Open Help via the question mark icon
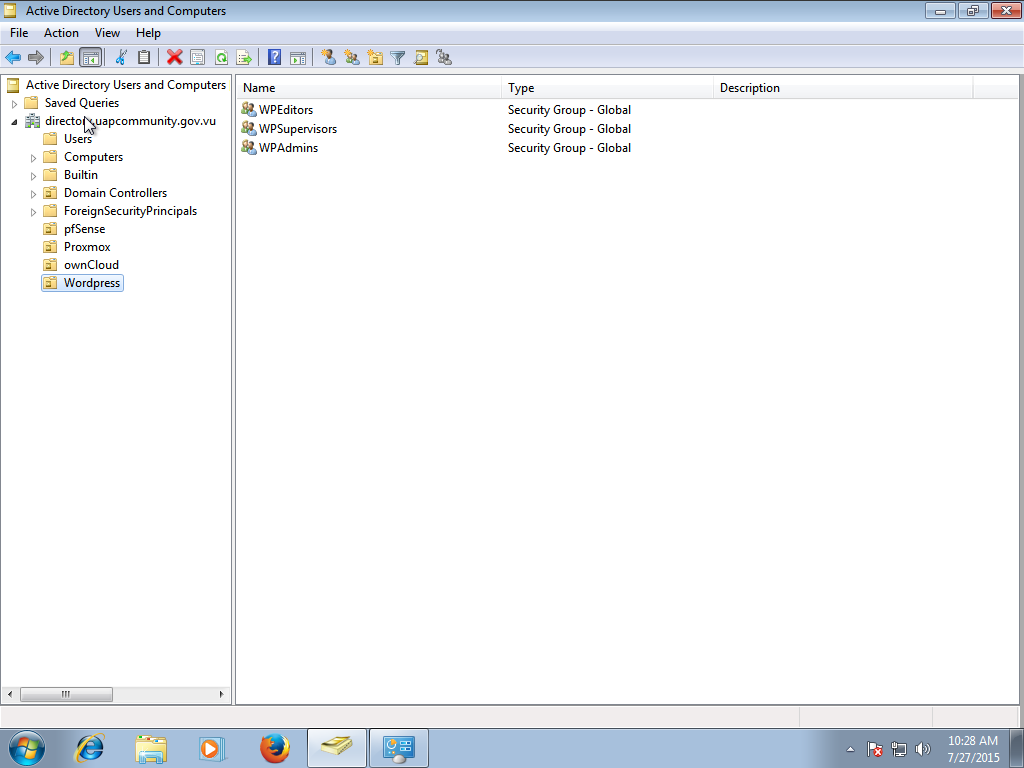This screenshot has height=768, width=1024. click(x=274, y=58)
